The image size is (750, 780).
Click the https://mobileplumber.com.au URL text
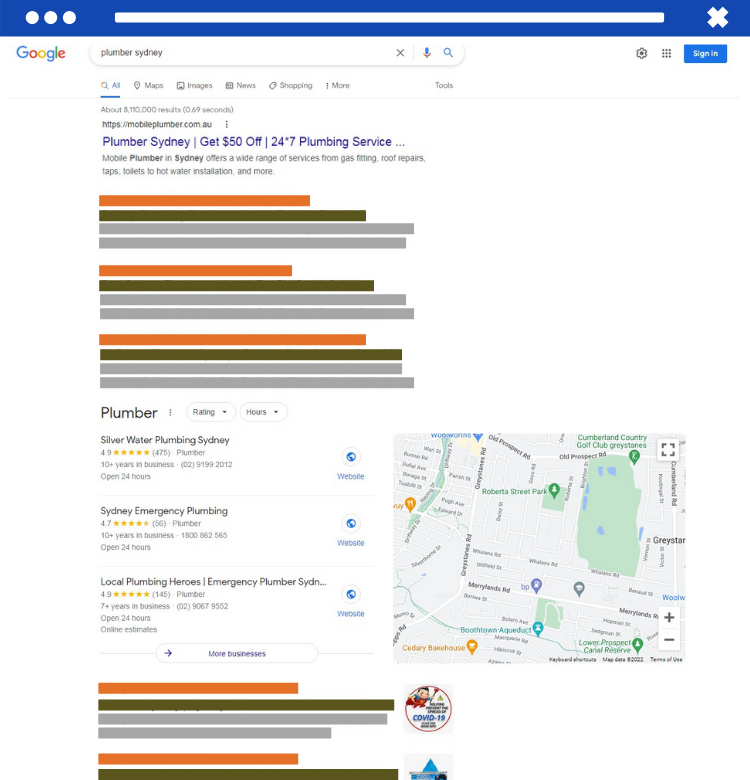pos(157,124)
